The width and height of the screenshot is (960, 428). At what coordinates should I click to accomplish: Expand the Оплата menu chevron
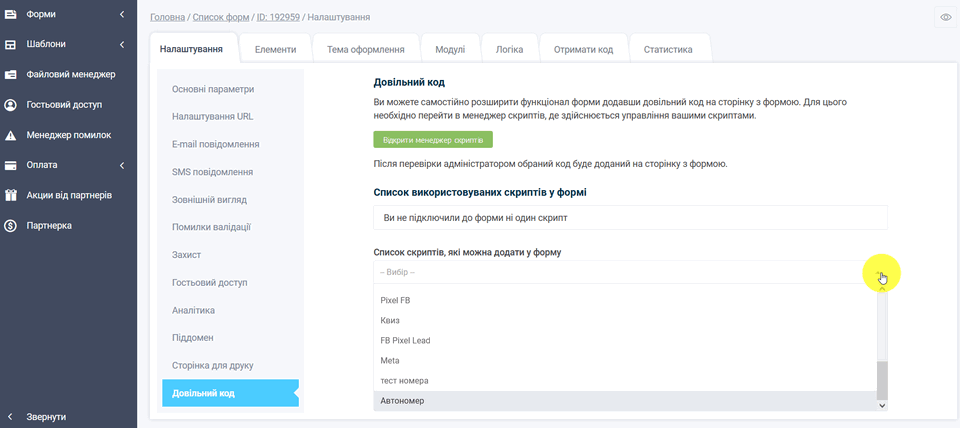(x=122, y=165)
